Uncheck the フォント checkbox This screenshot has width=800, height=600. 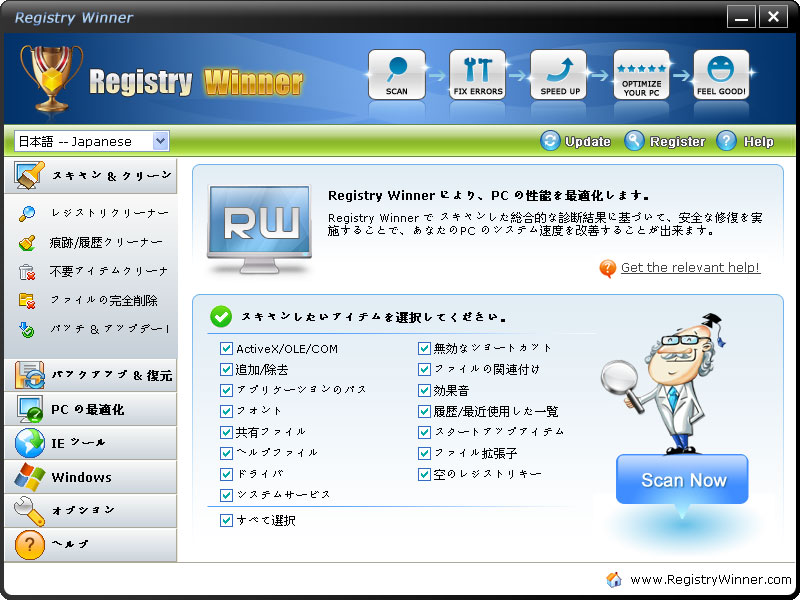pos(226,411)
